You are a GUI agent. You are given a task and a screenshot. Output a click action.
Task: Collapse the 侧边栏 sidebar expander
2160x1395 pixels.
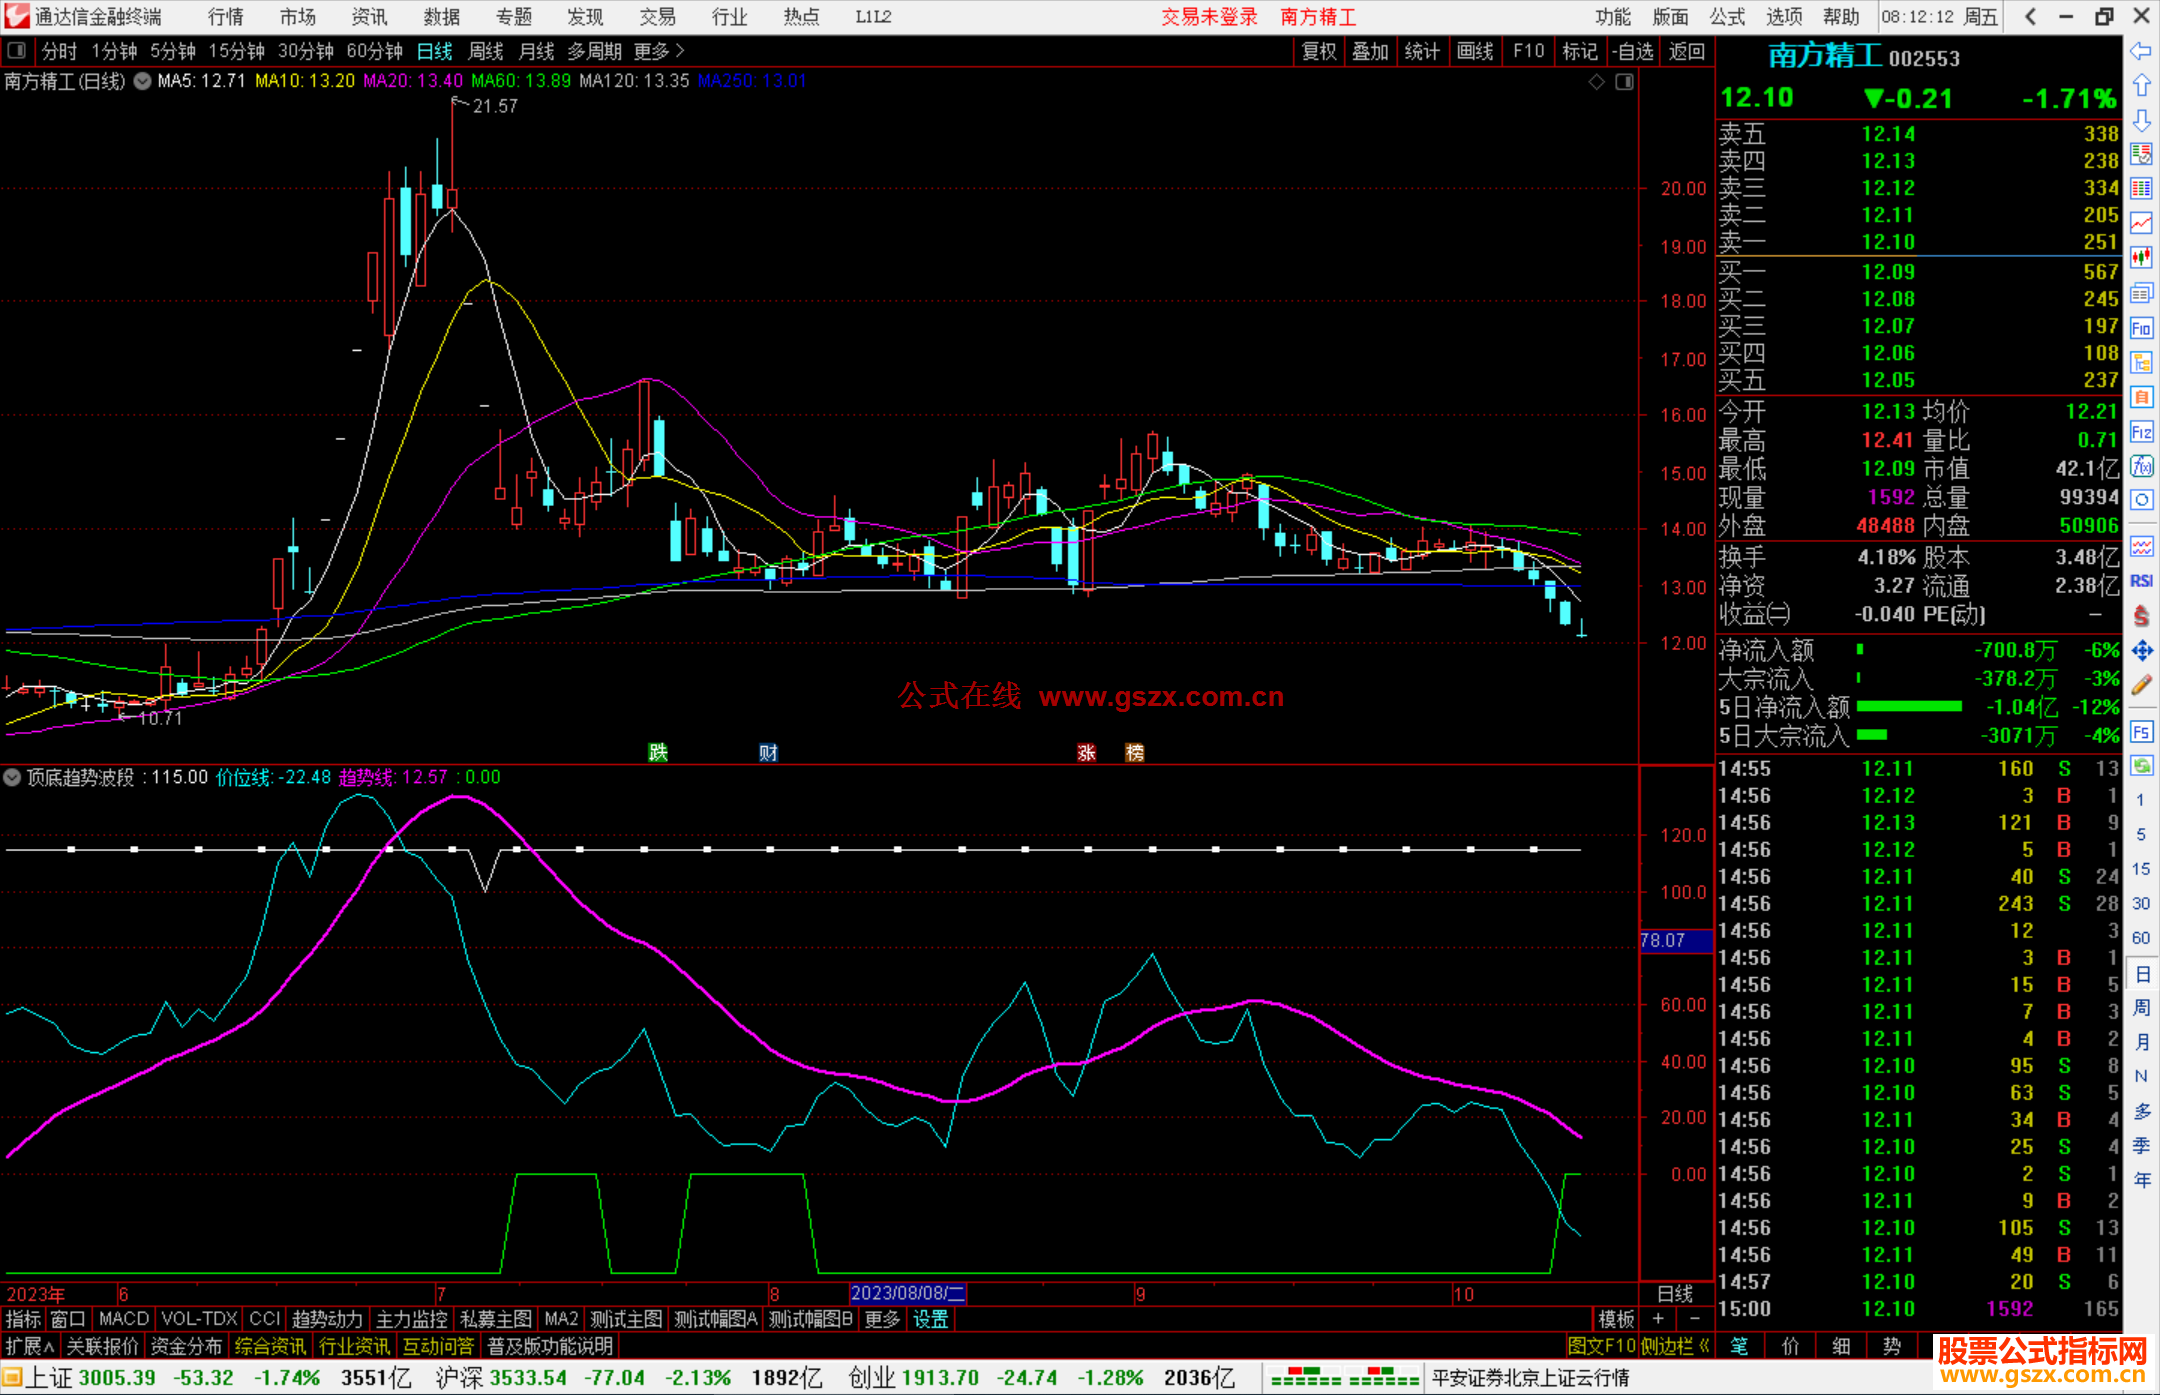(1676, 1346)
